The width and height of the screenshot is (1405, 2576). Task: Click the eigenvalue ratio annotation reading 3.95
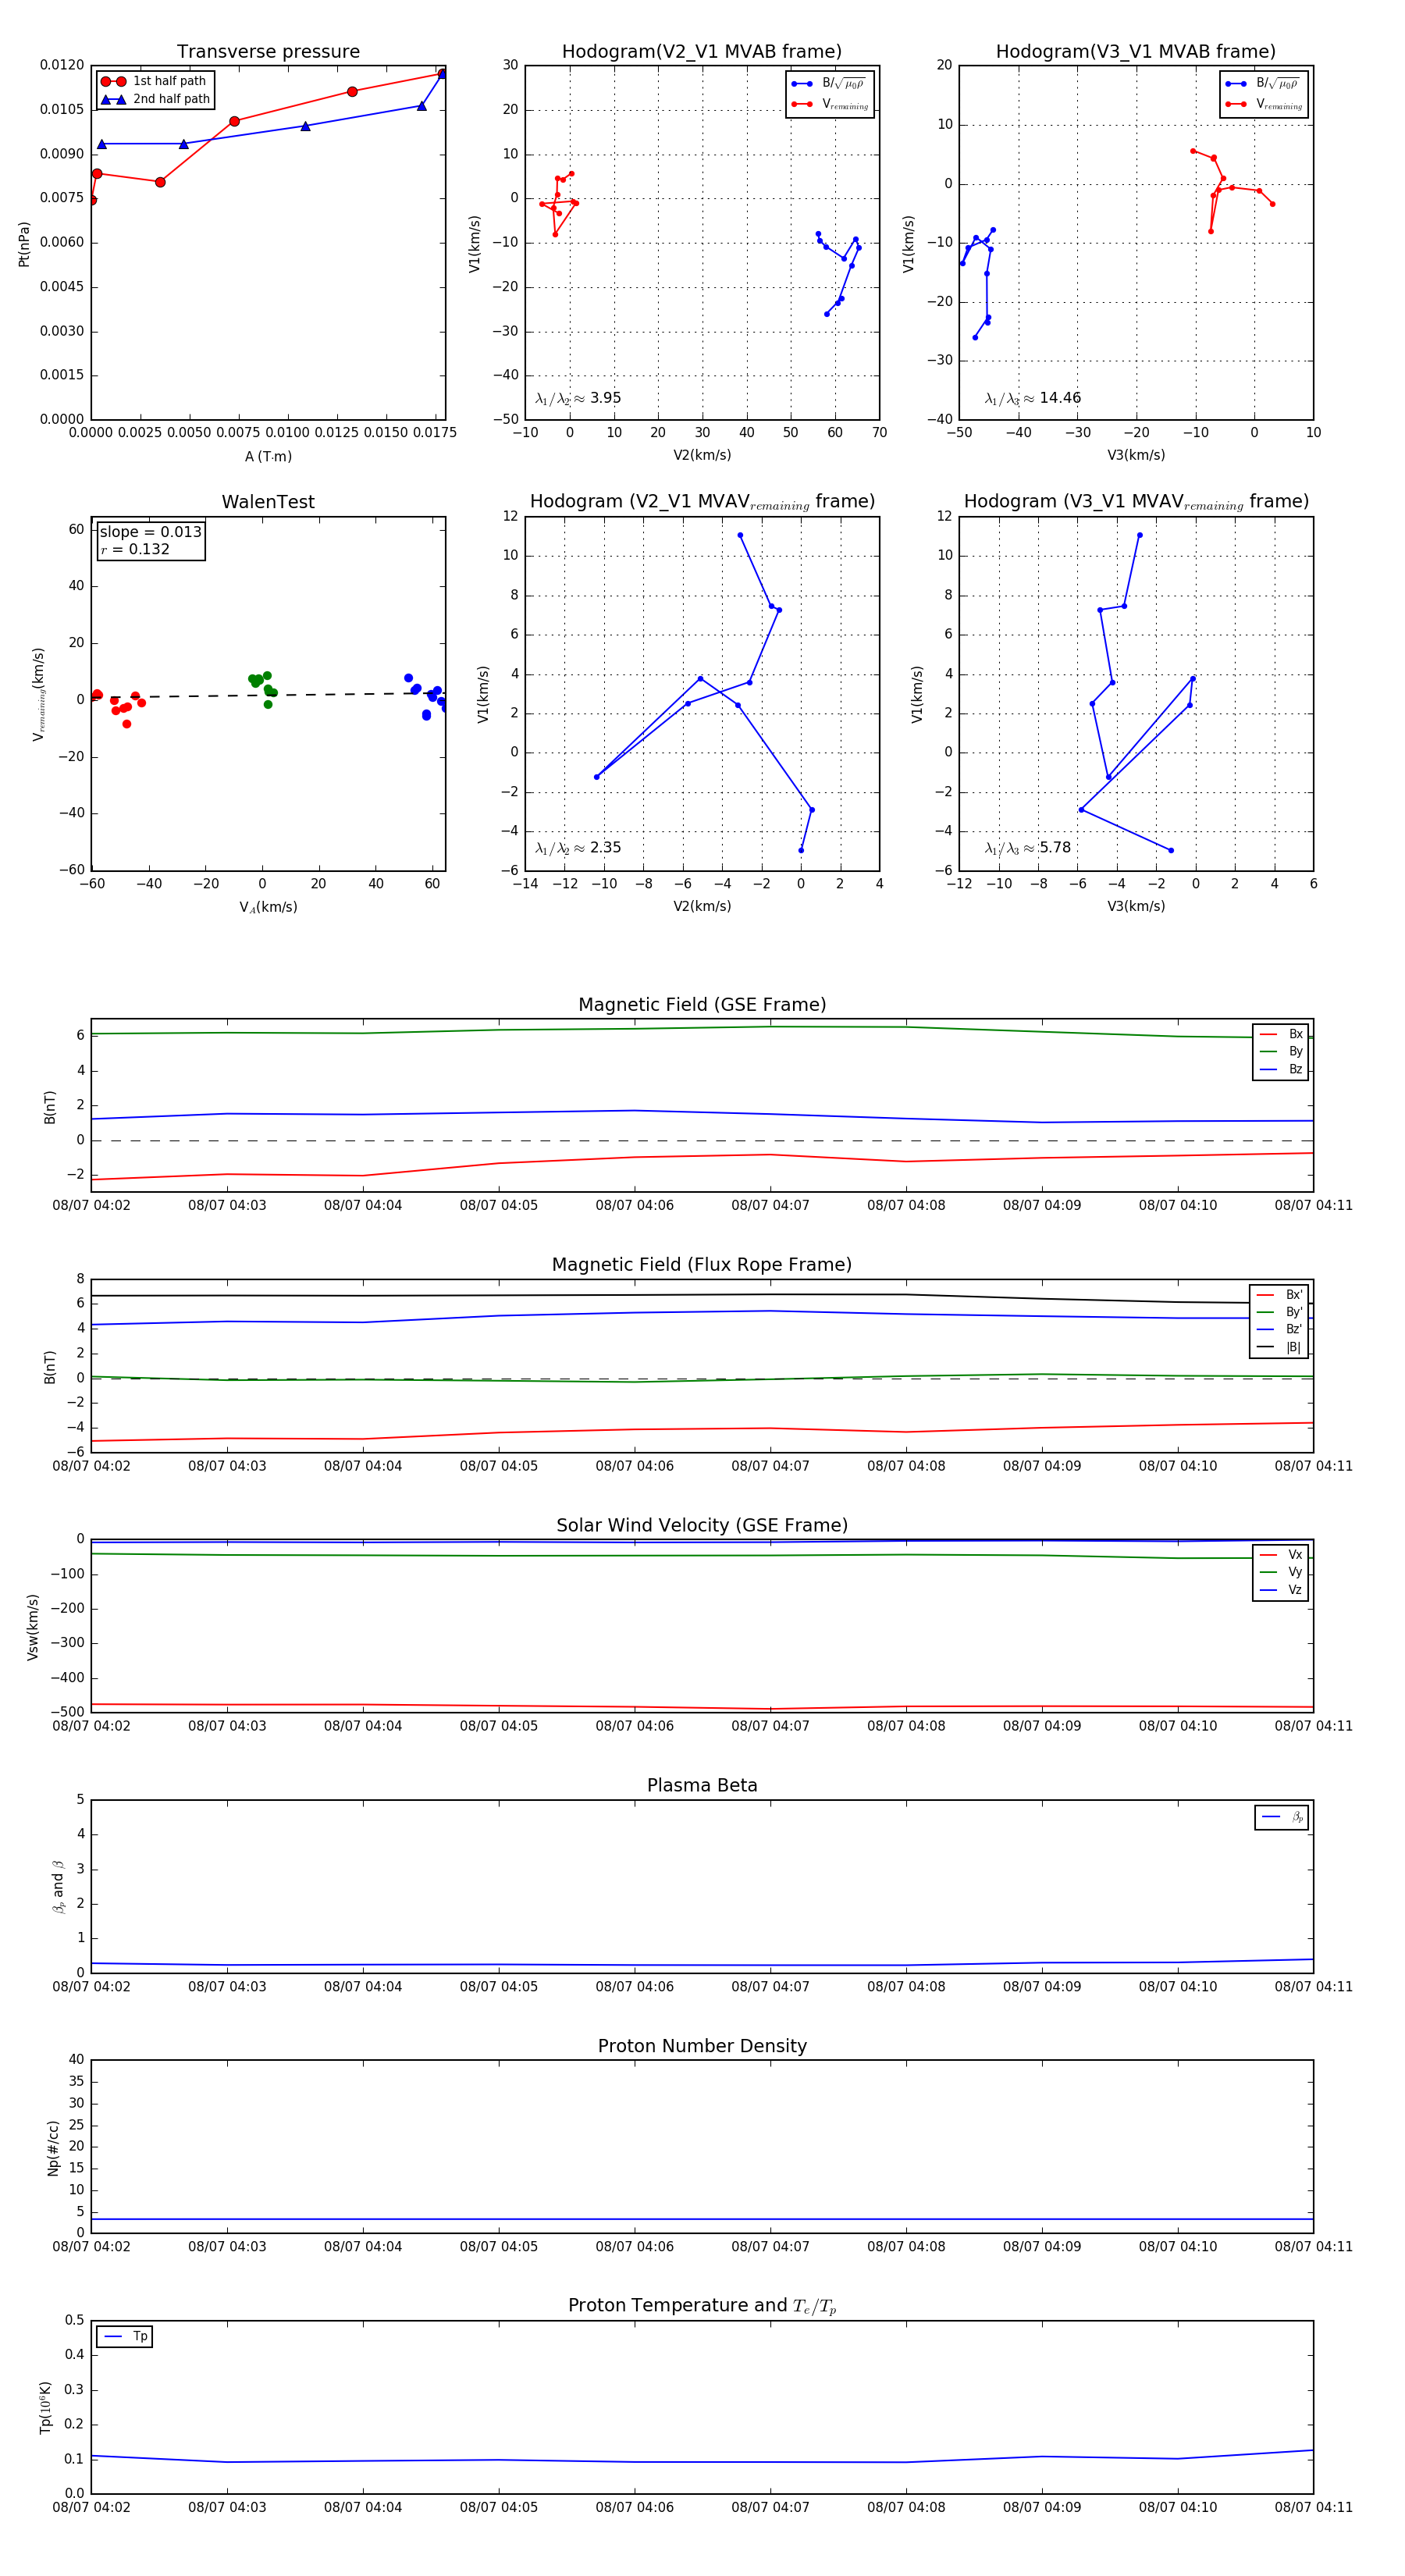[x=578, y=398]
